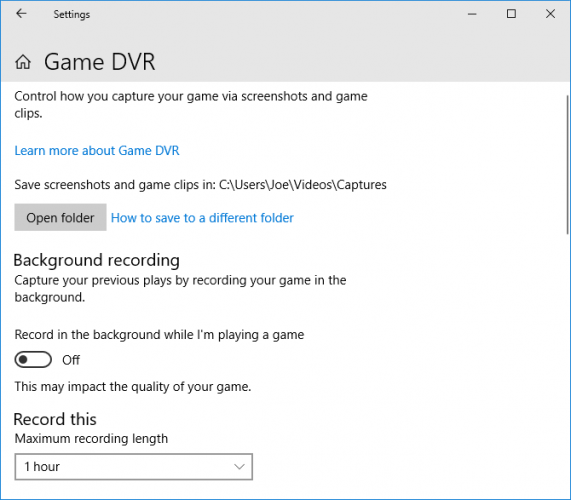Click the text 'This may impact the quality of your game.'
Viewport: 571px width, 500px height.
133,386
